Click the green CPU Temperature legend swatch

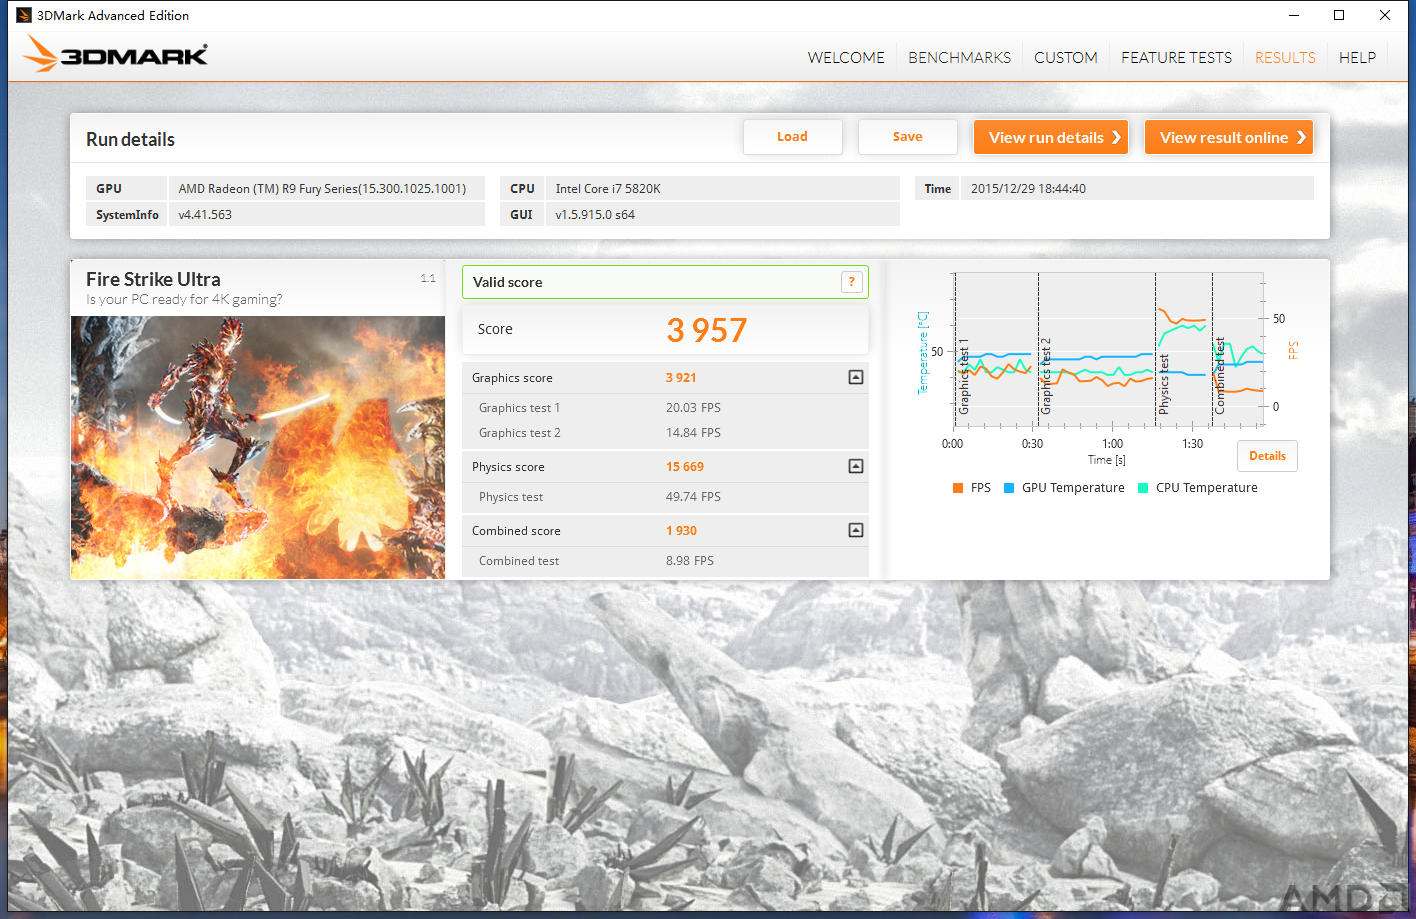1143,488
